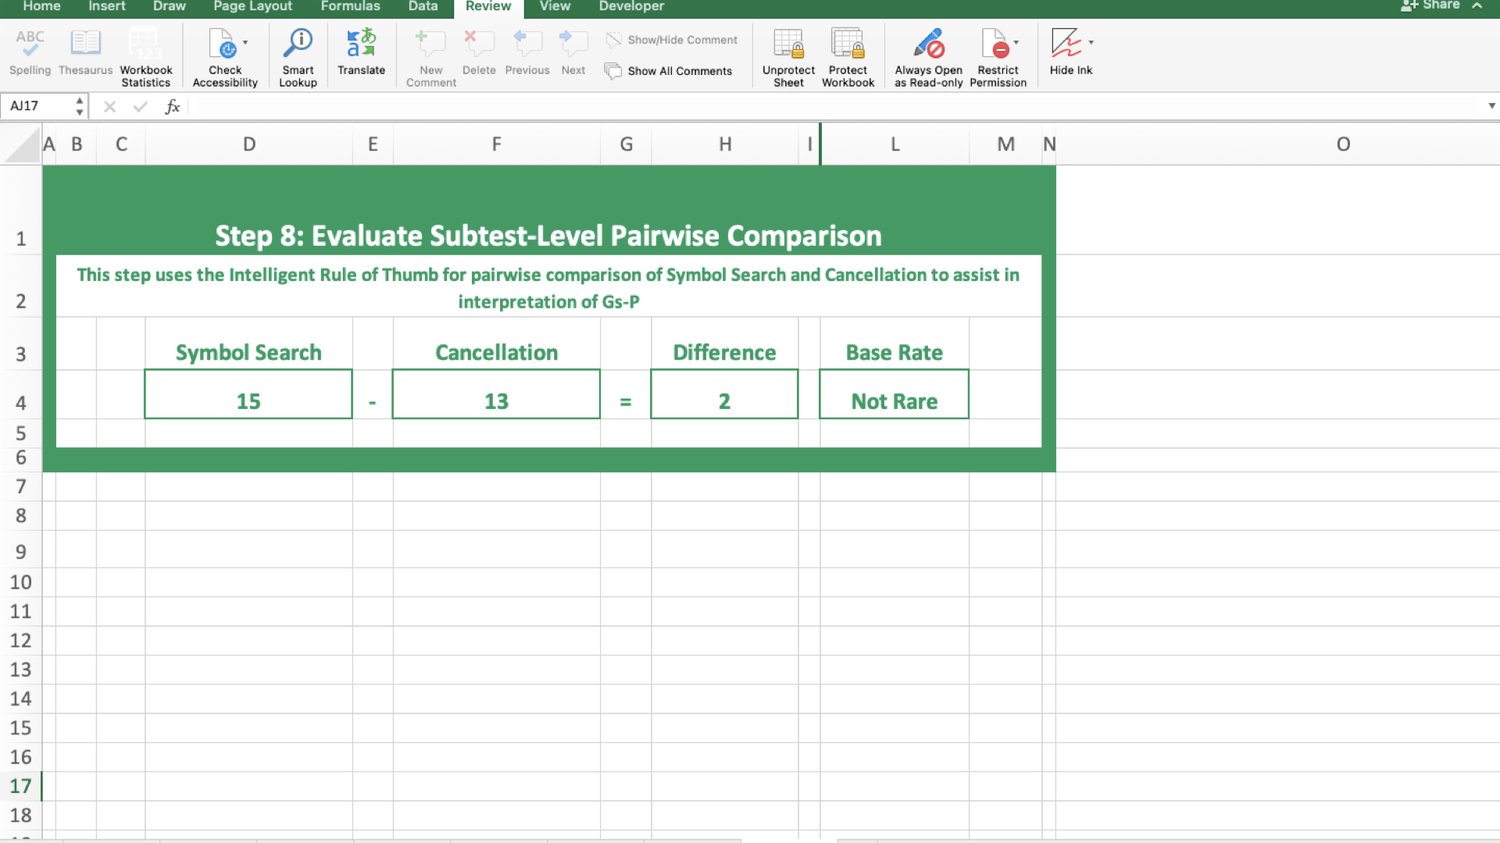Screen dimensions: 1500x843
Task: Click the Share button
Action: click(x=1431, y=6)
